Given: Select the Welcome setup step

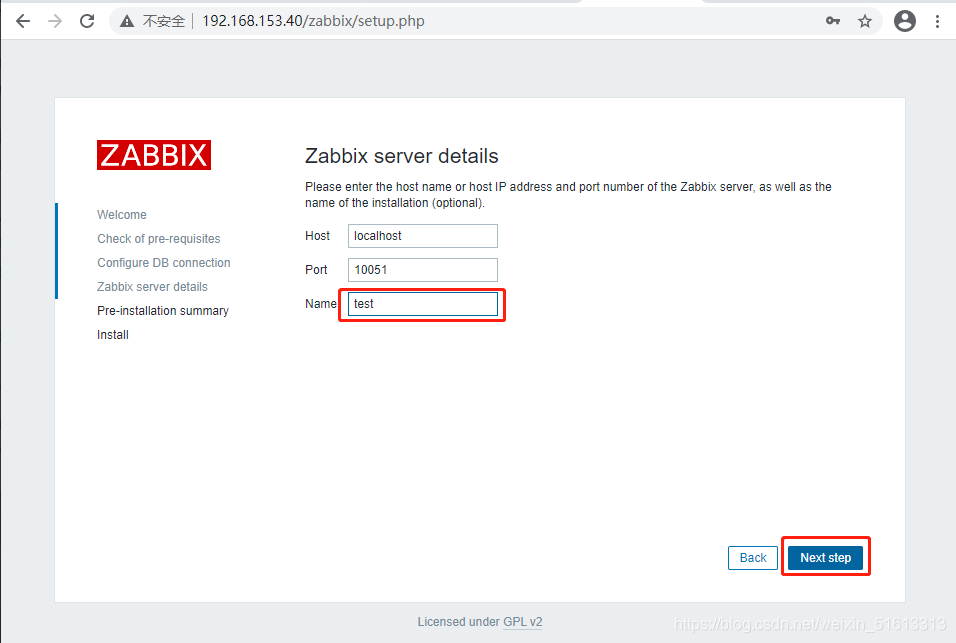Looking at the screenshot, I should coord(122,215).
